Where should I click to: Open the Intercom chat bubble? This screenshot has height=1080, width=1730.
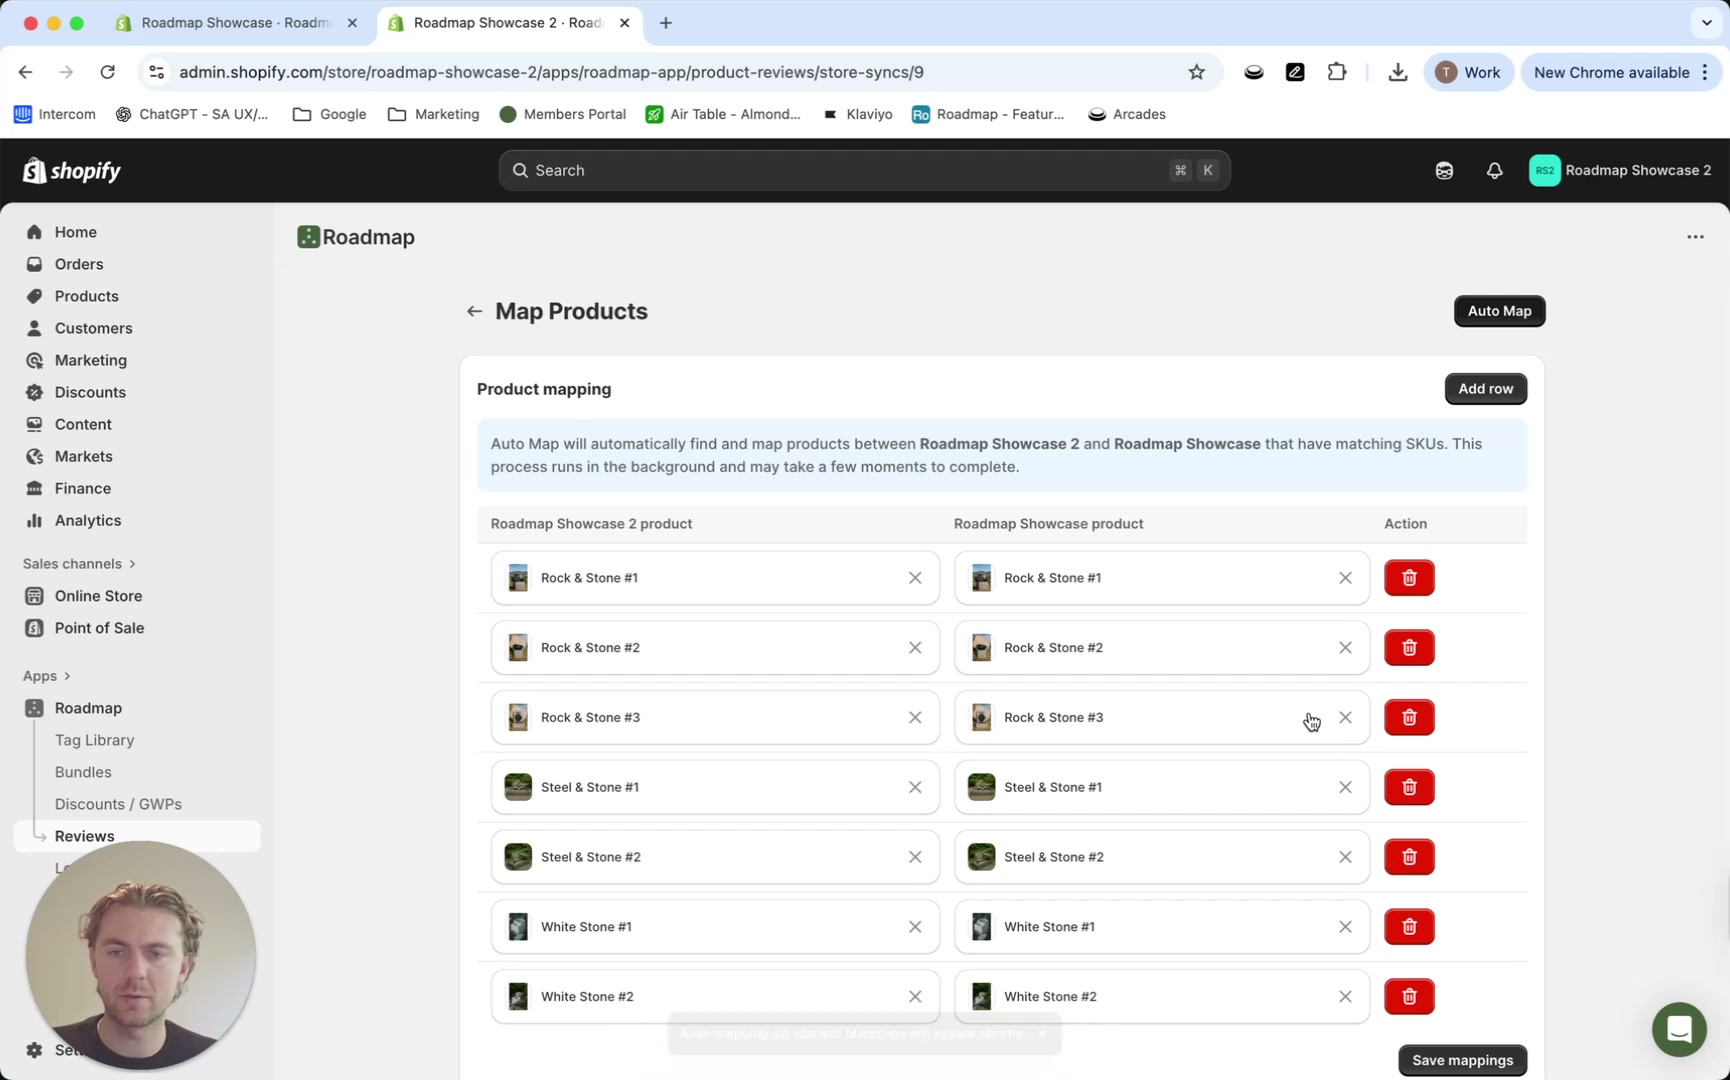(1678, 1029)
